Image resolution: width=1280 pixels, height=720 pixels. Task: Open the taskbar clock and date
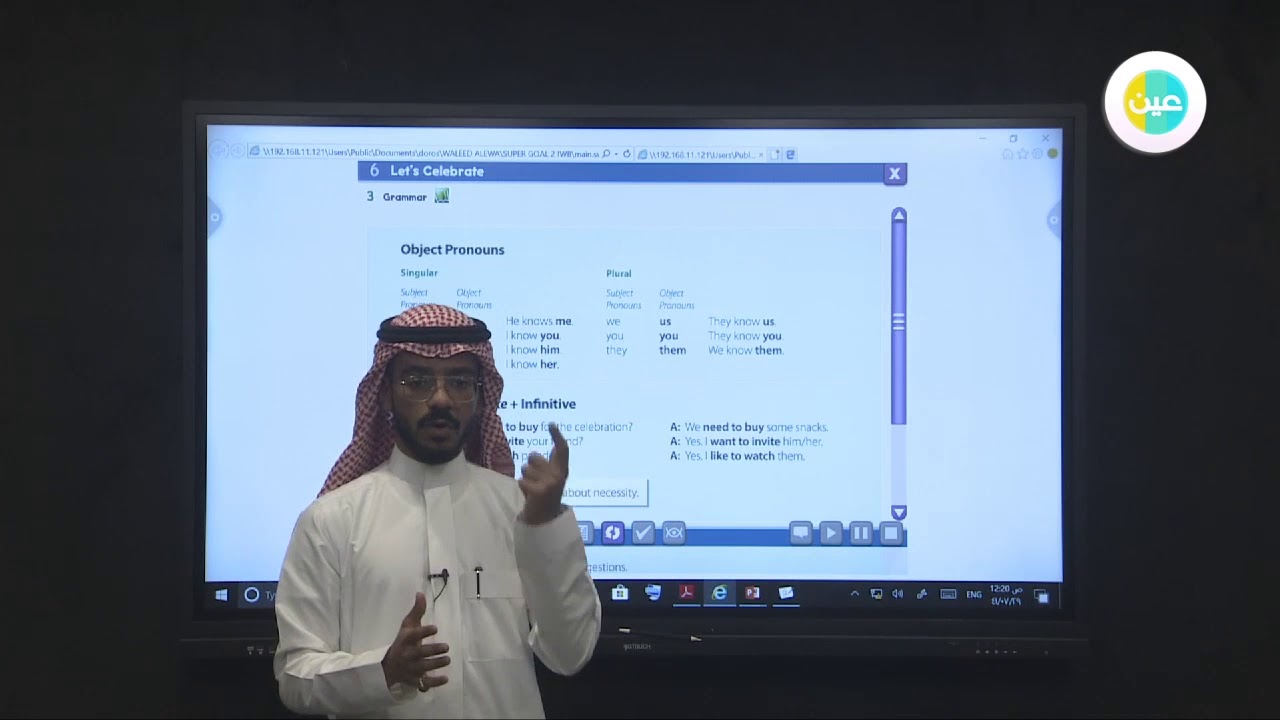tap(1006, 595)
